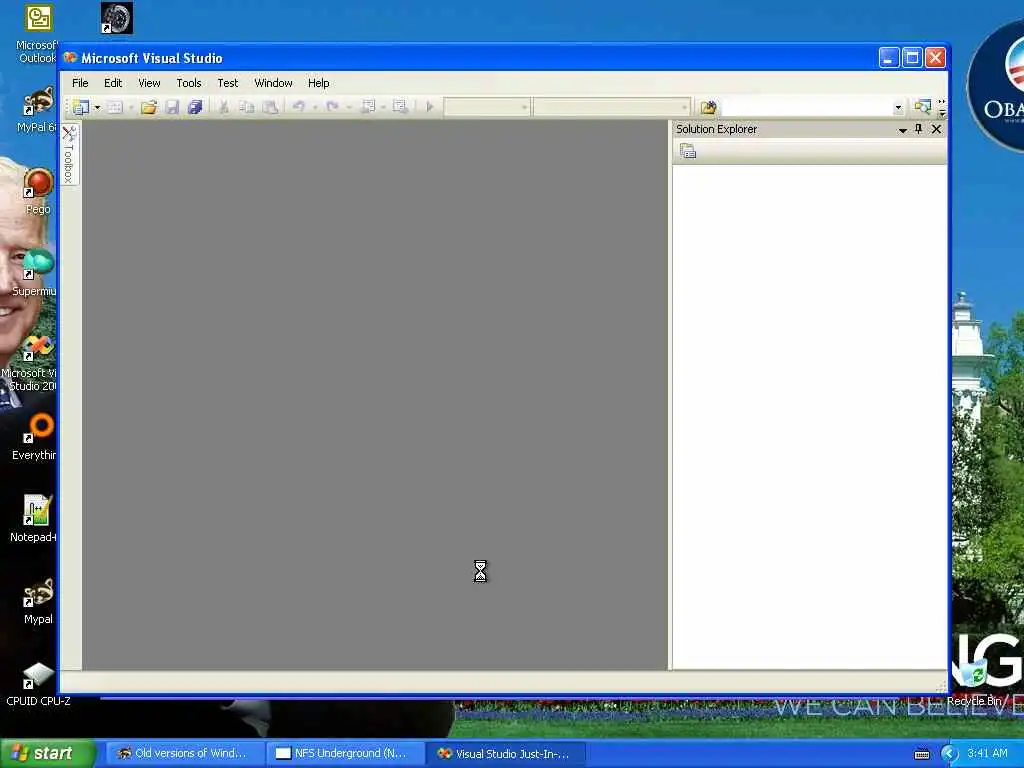Open the Window menu
1024x768 pixels.
273,83
